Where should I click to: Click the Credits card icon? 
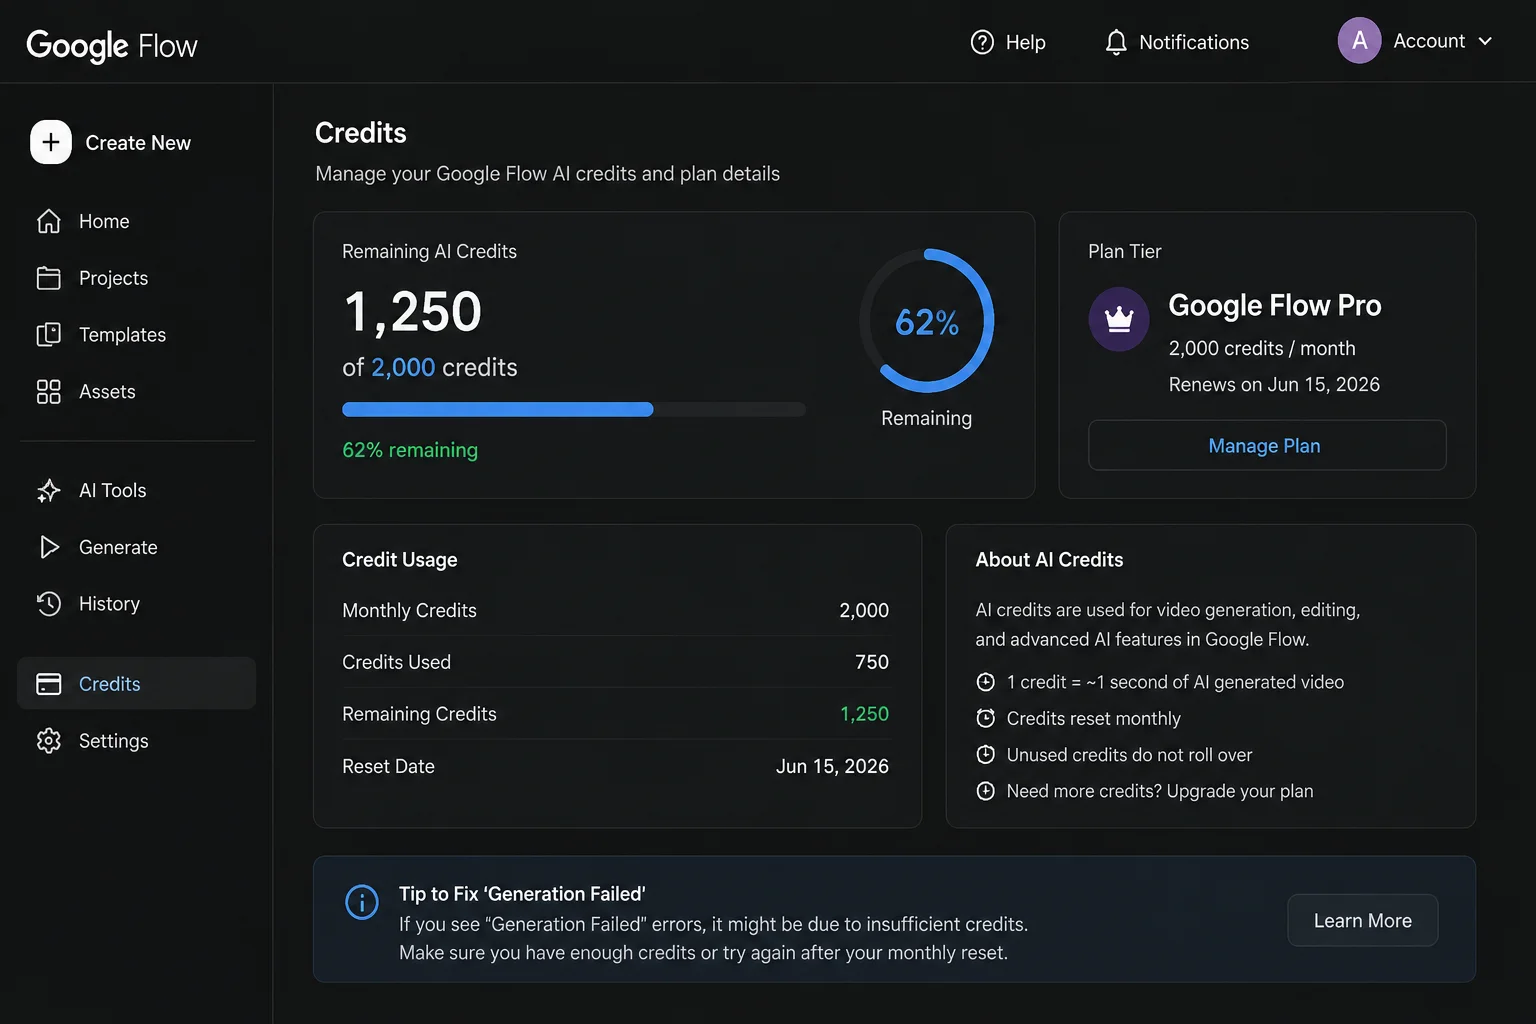pyautogui.click(x=49, y=684)
